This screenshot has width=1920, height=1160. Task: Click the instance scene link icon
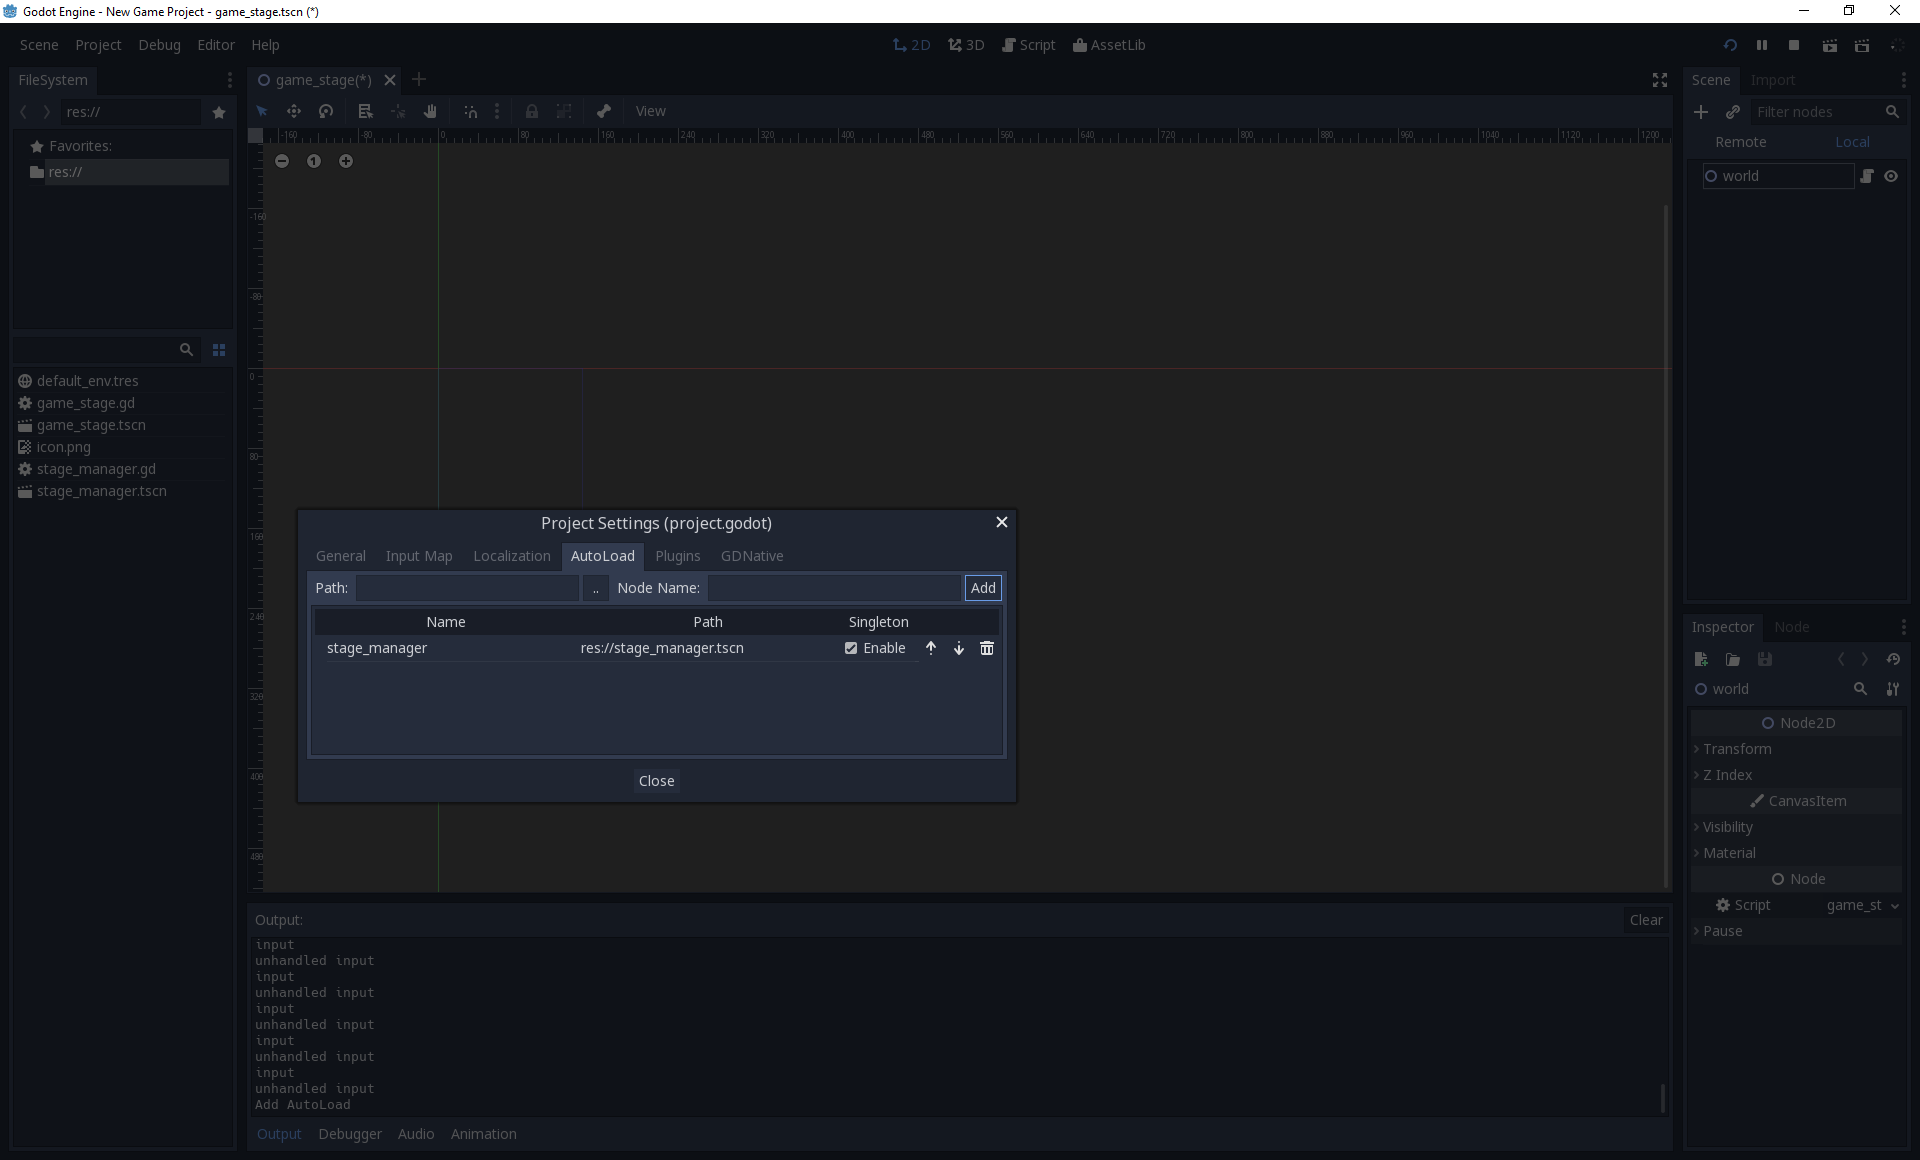(1734, 112)
